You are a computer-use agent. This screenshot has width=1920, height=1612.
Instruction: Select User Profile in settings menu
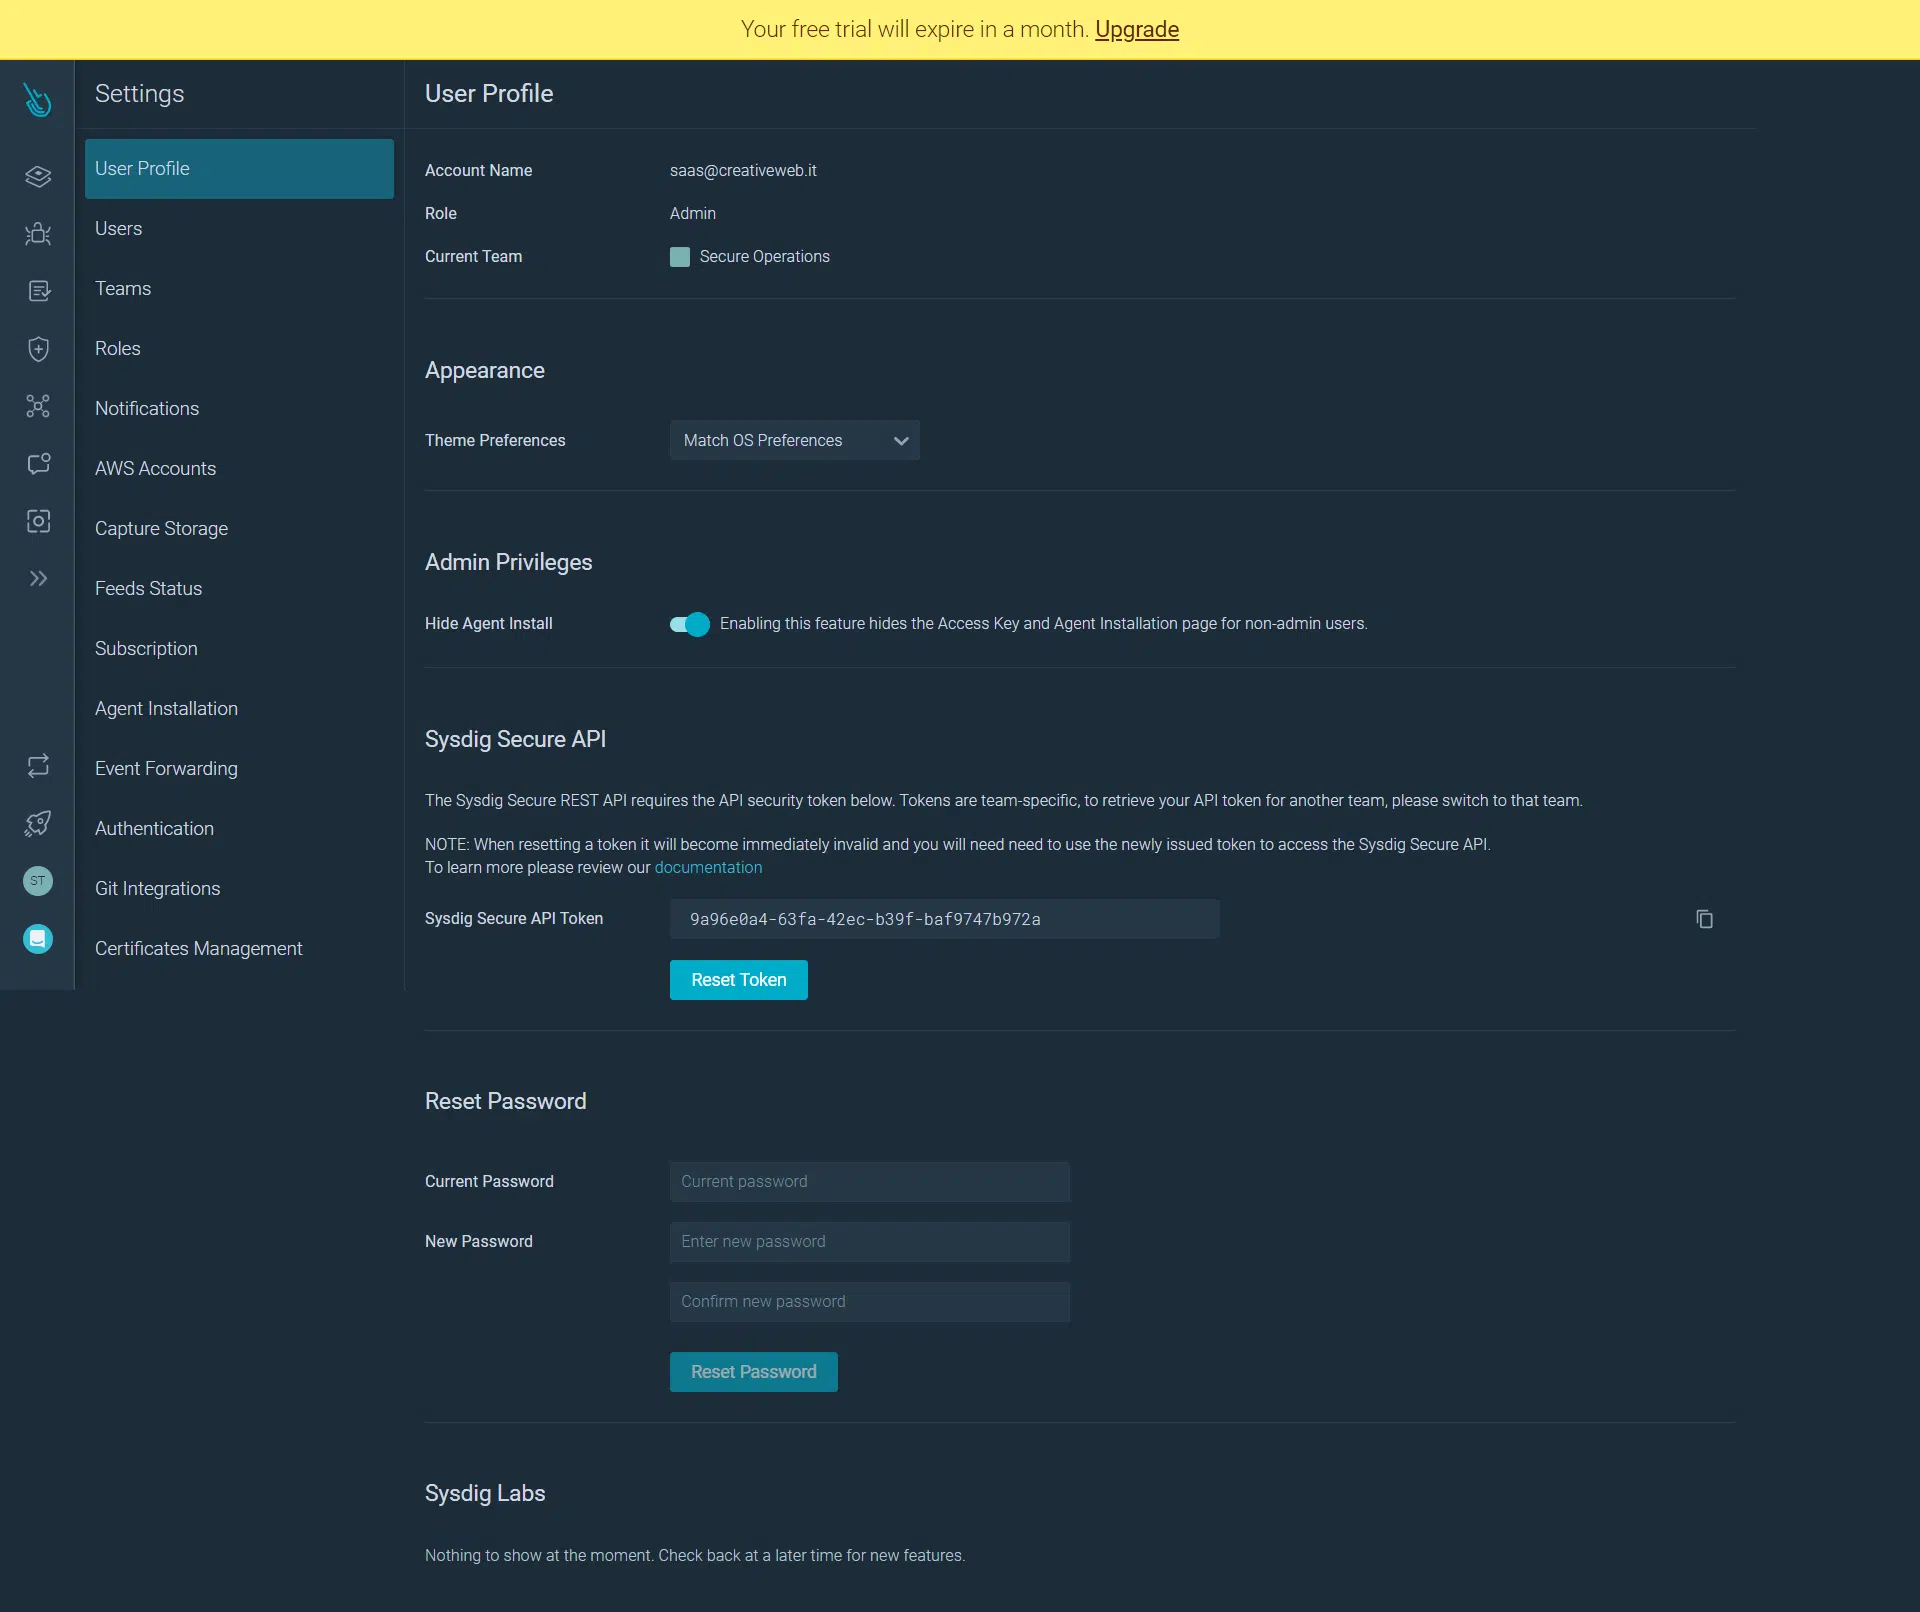coord(239,169)
